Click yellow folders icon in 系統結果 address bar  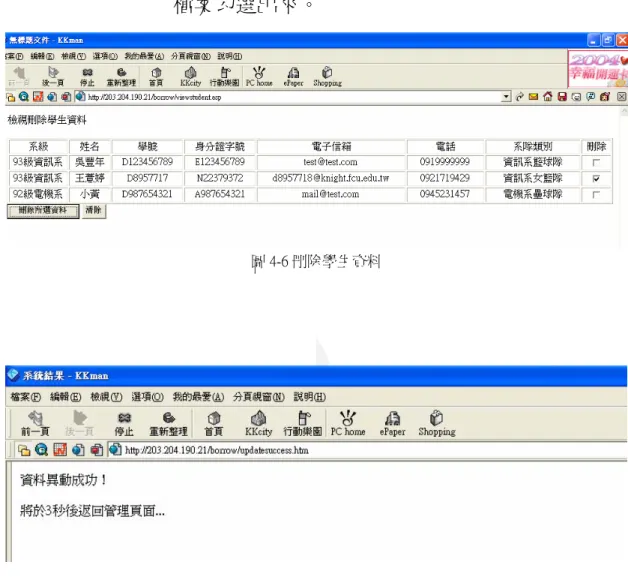[x=24, y=450]
